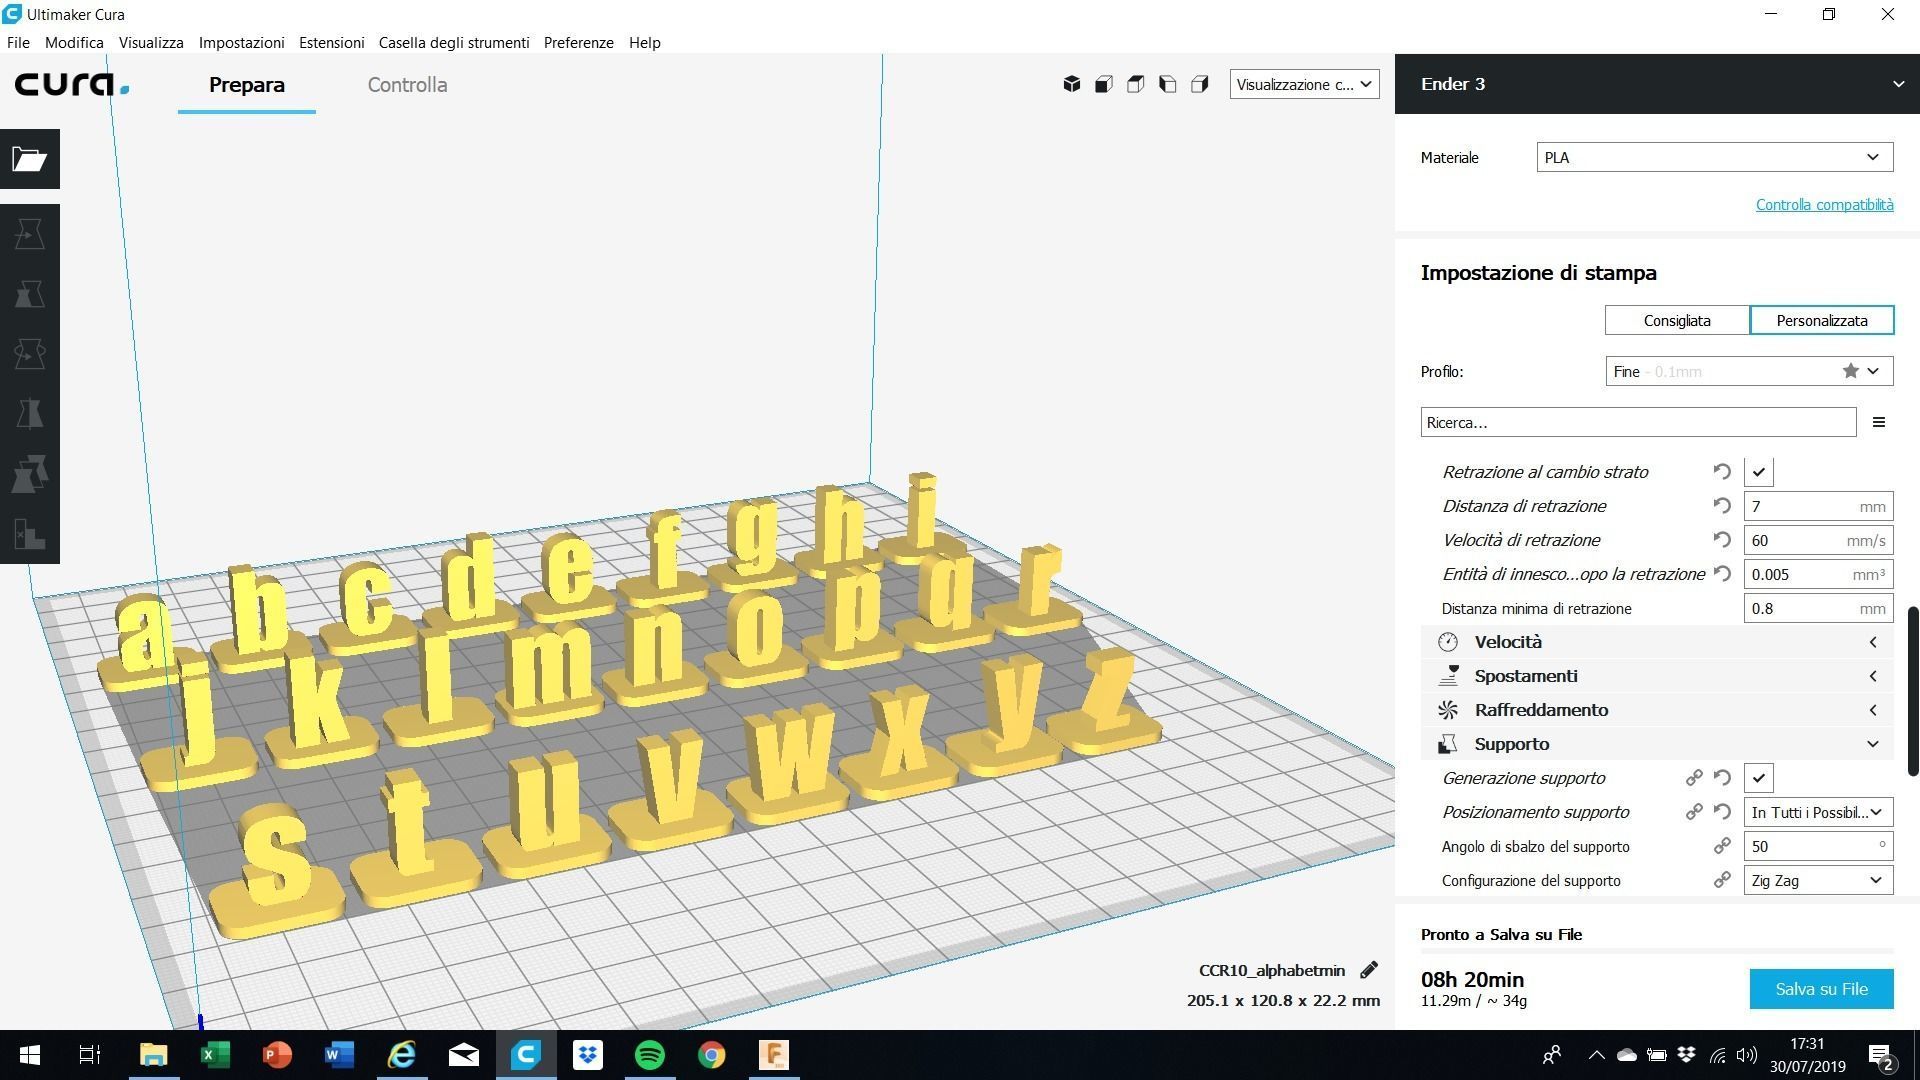Switch to left side view cube icon
The width and height of the screenshot is (1920, 1080).
click(x=1168, y=84)
